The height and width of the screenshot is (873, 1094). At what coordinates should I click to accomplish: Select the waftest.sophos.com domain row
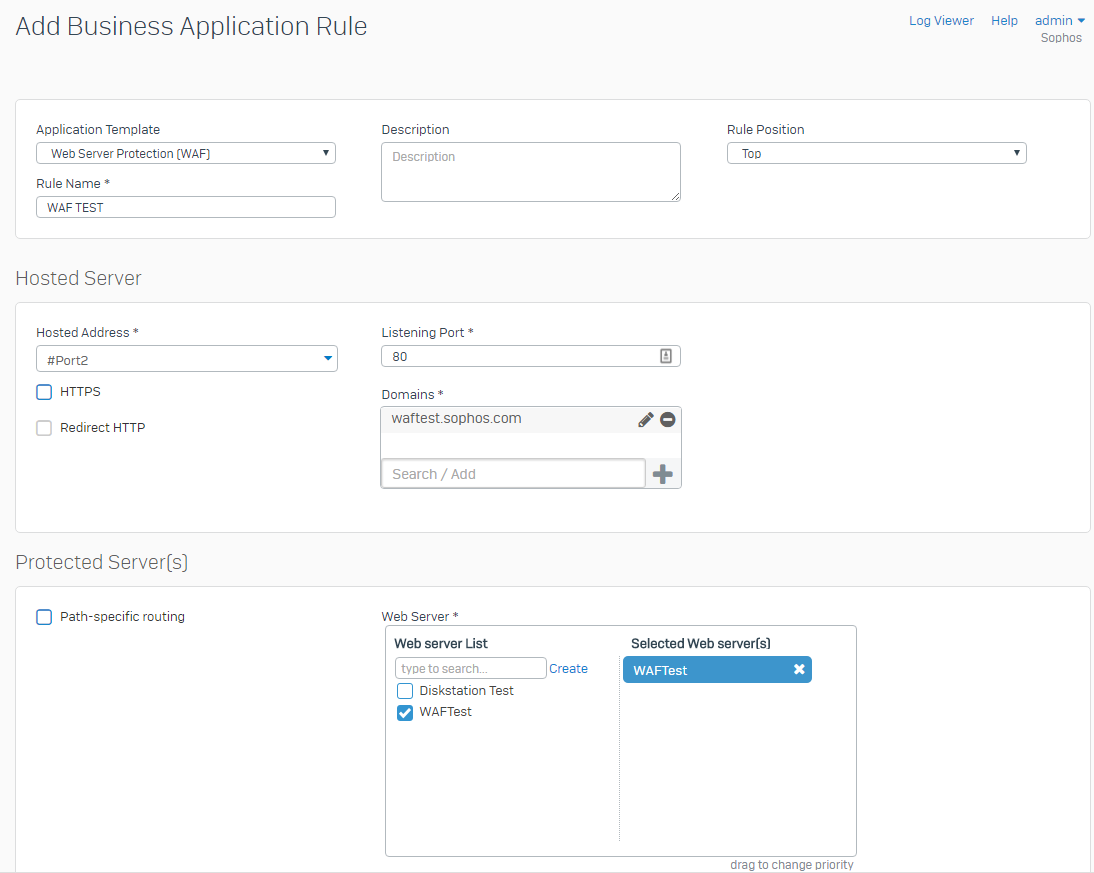tap(531, 419)
